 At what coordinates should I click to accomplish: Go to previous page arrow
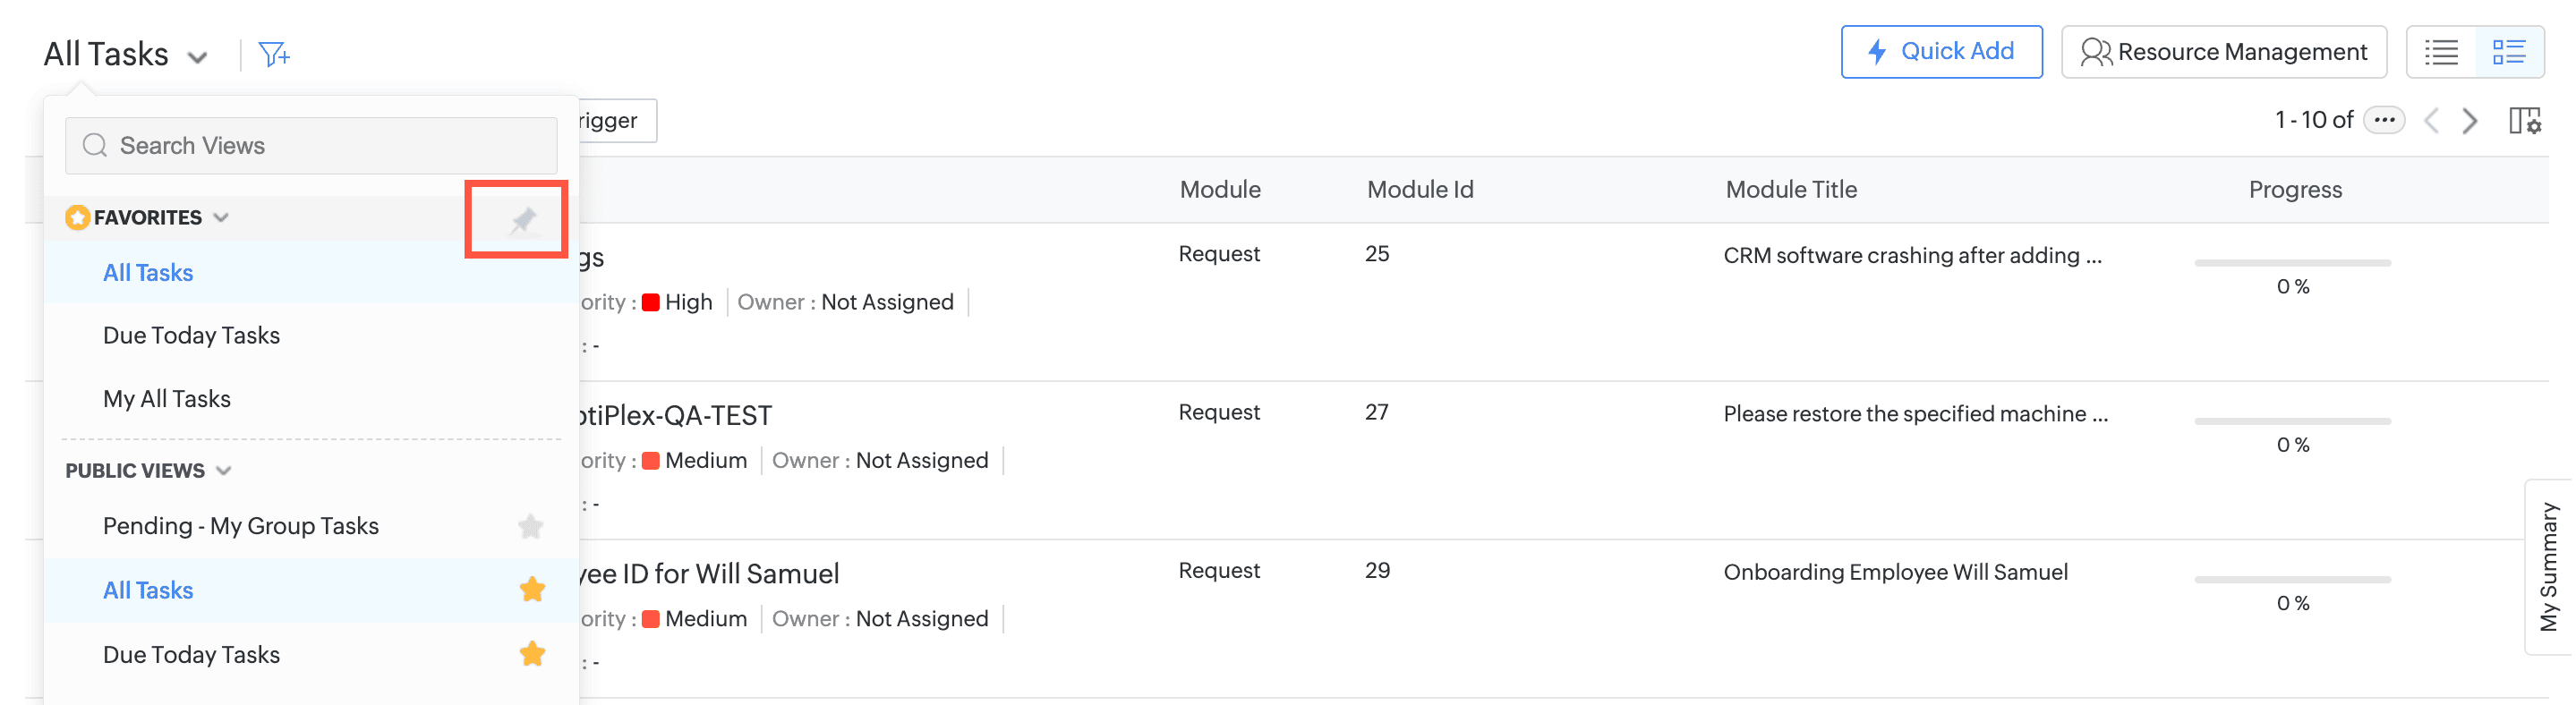click(2432, 121)
